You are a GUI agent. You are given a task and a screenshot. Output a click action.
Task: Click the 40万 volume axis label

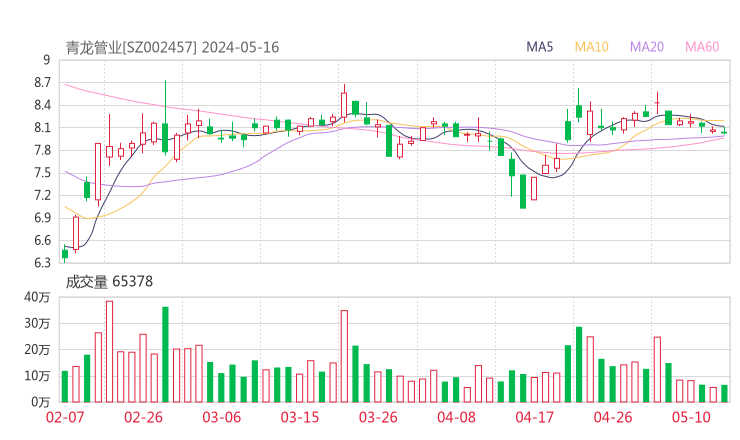coord(37,297)
